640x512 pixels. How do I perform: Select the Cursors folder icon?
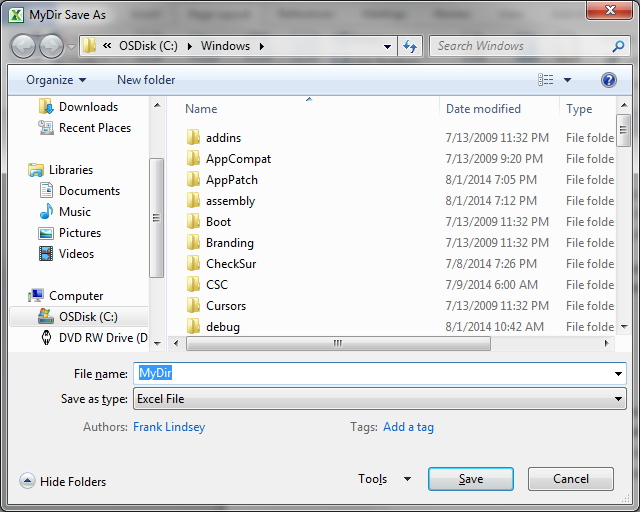tap(193, 306)
